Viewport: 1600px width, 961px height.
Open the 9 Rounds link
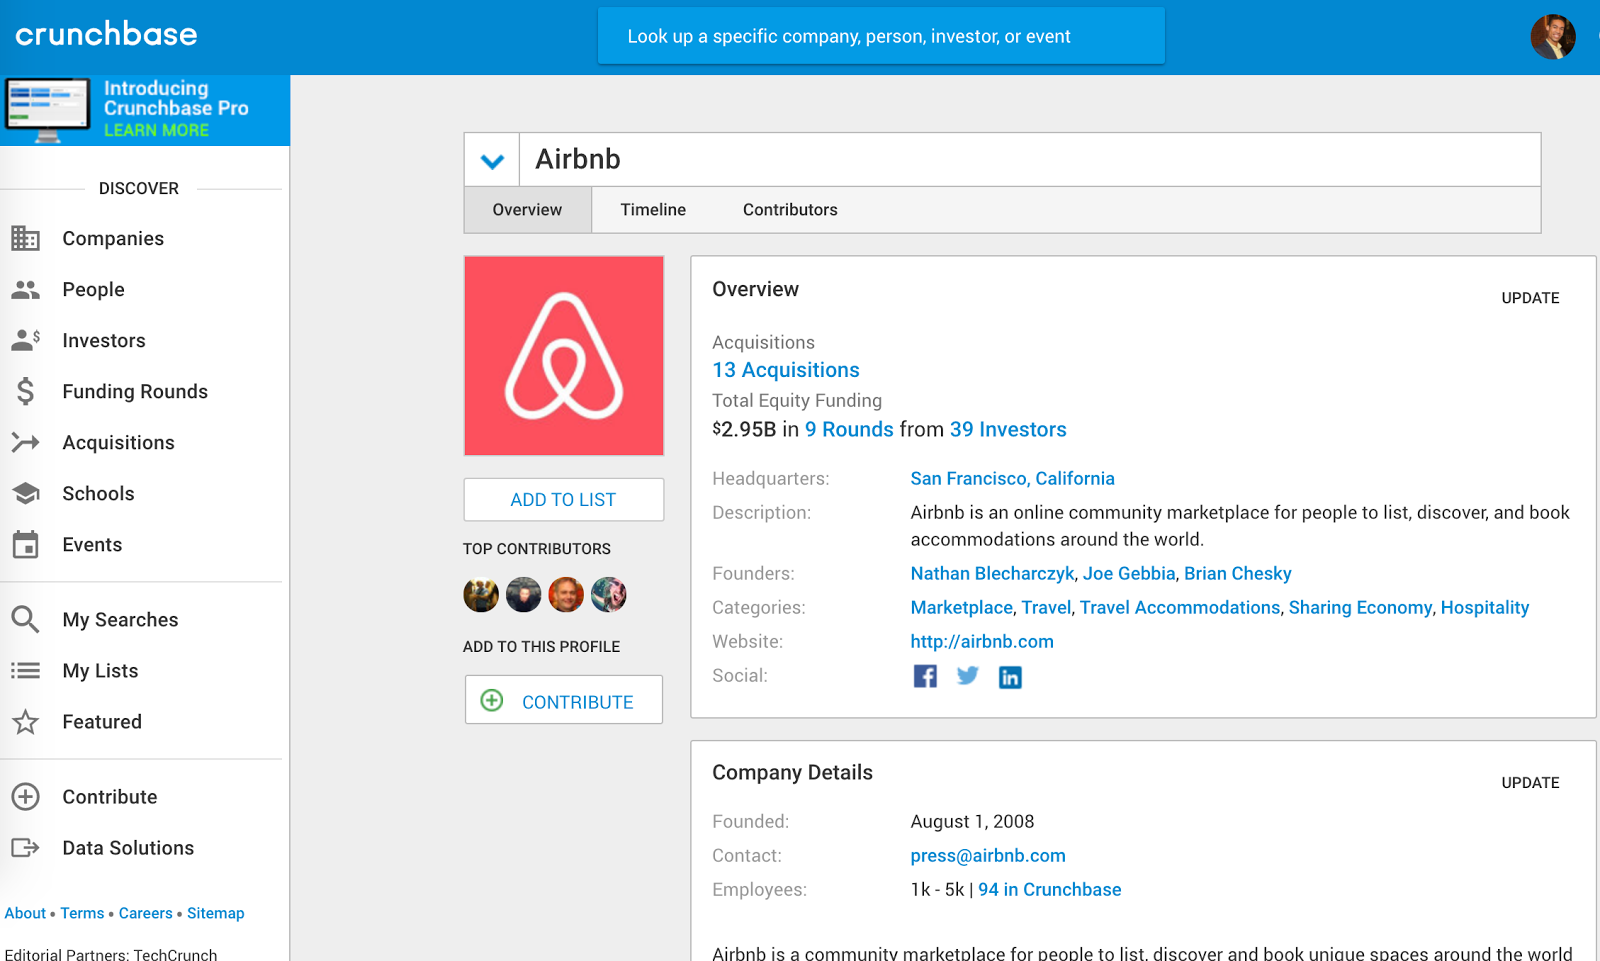coord(849,429)
